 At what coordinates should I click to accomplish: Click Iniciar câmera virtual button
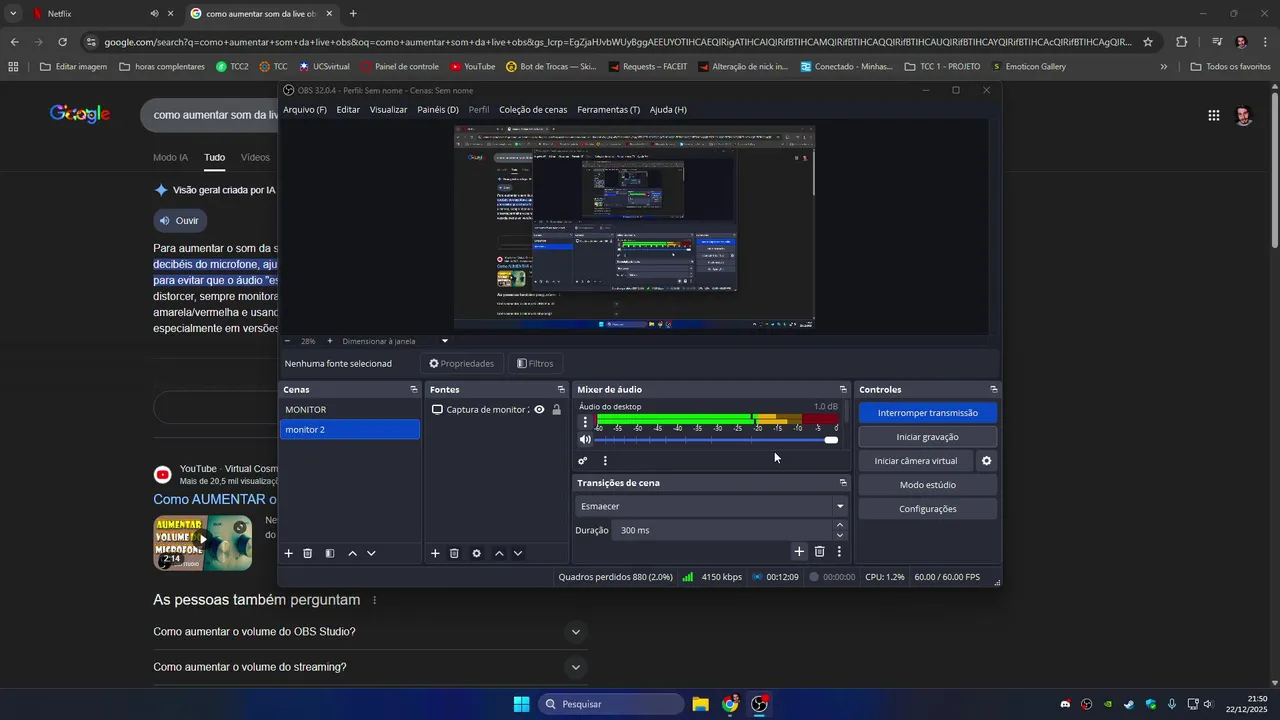[916, 461]
